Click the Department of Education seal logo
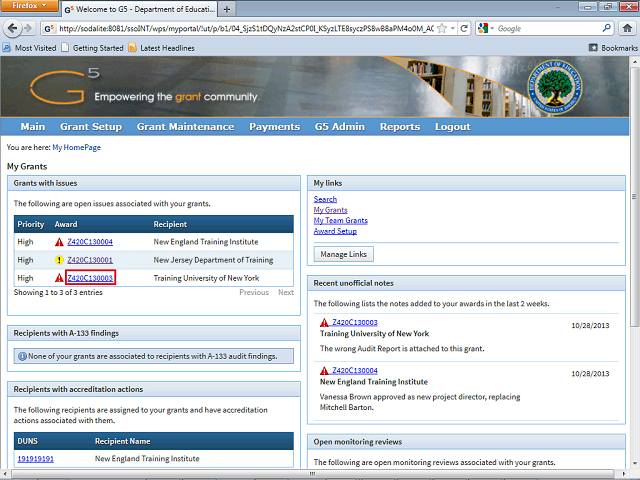This screenshot has width=640, height=480. pos(554,87)
